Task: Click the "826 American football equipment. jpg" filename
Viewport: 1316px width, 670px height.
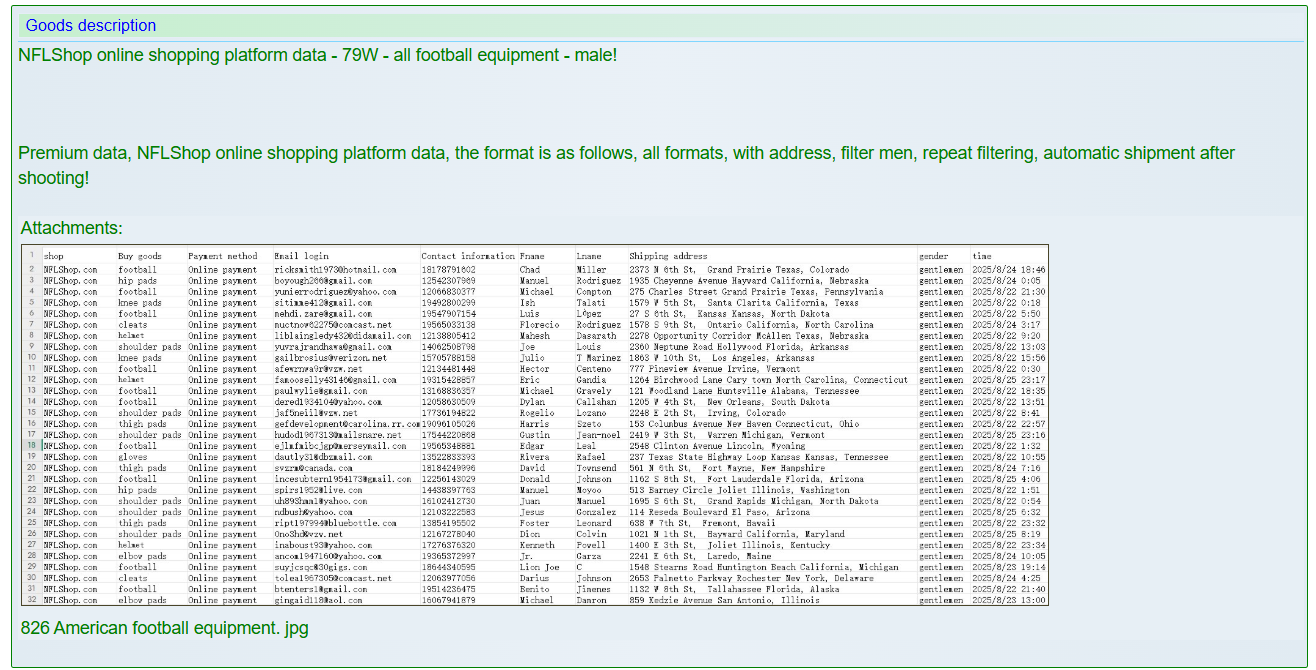Action: click(164, 628)
